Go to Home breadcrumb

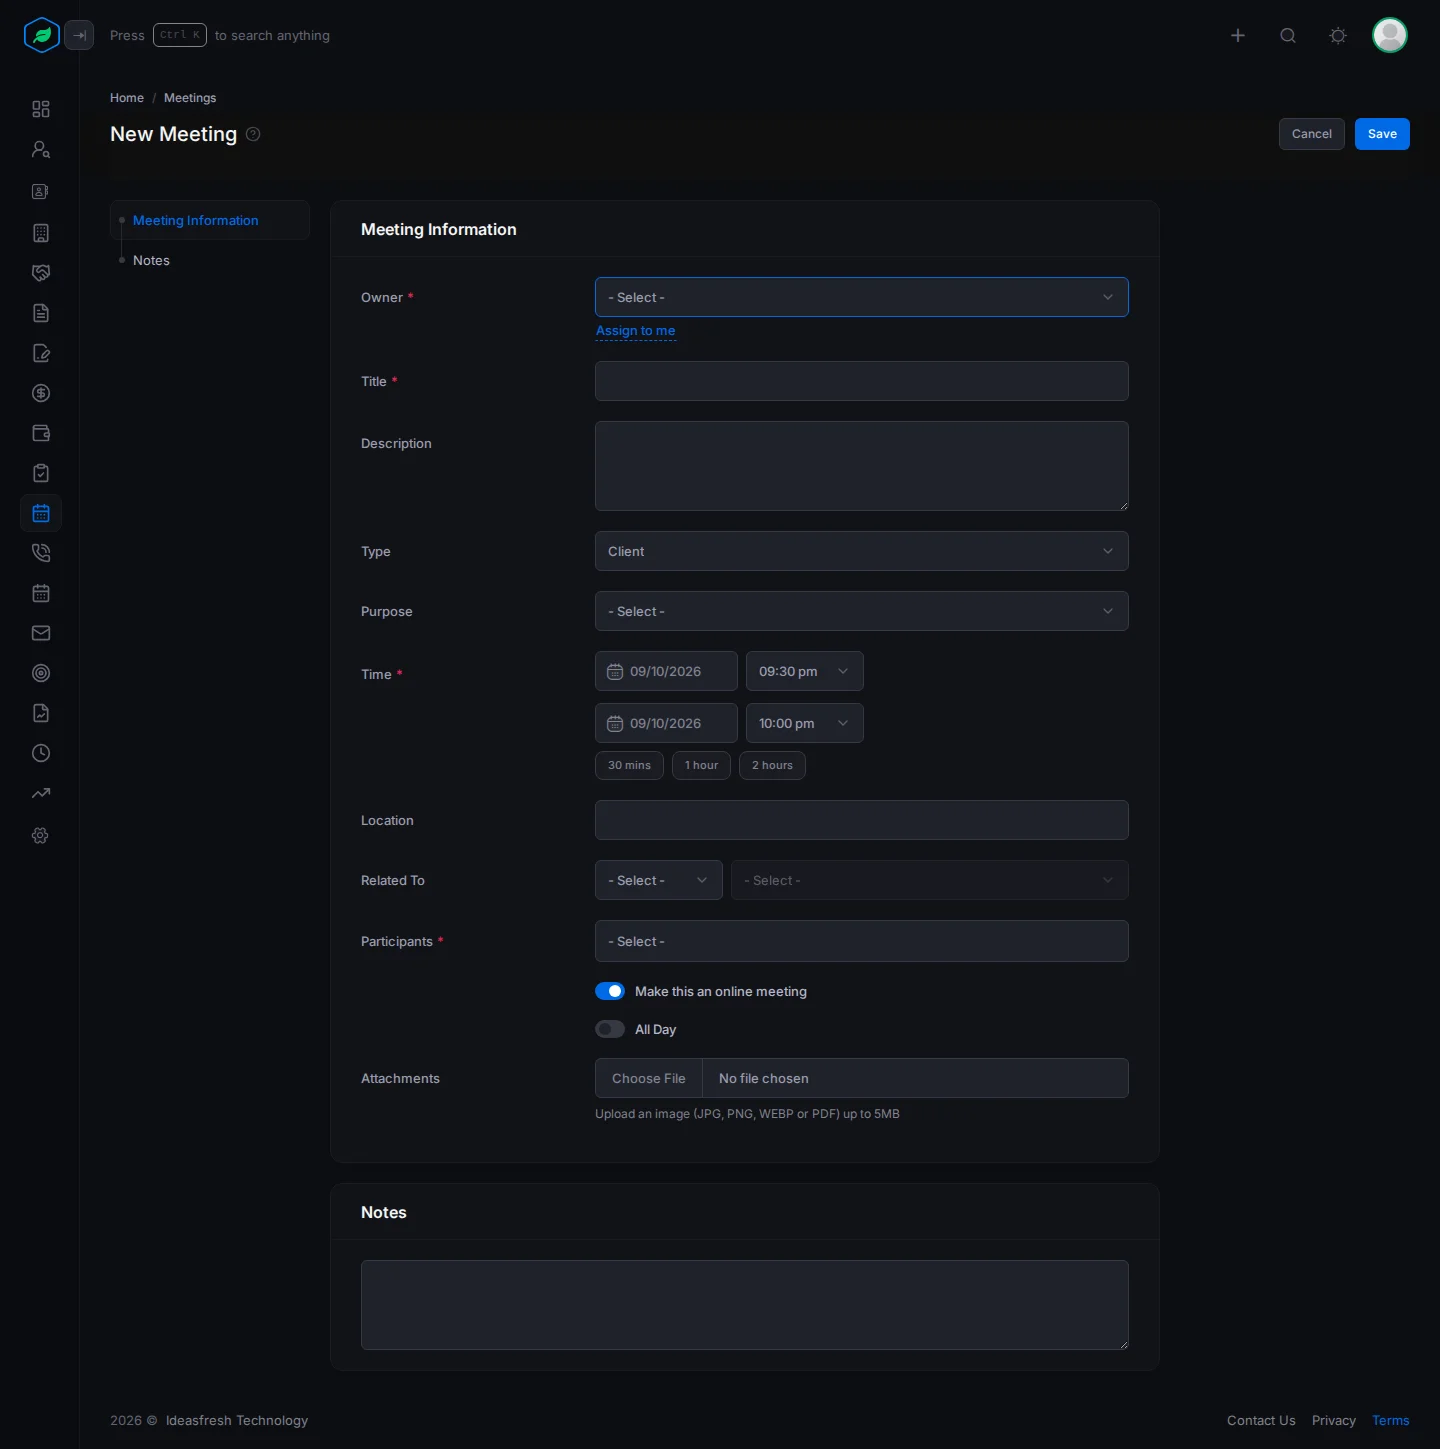(x=127, y=98)
